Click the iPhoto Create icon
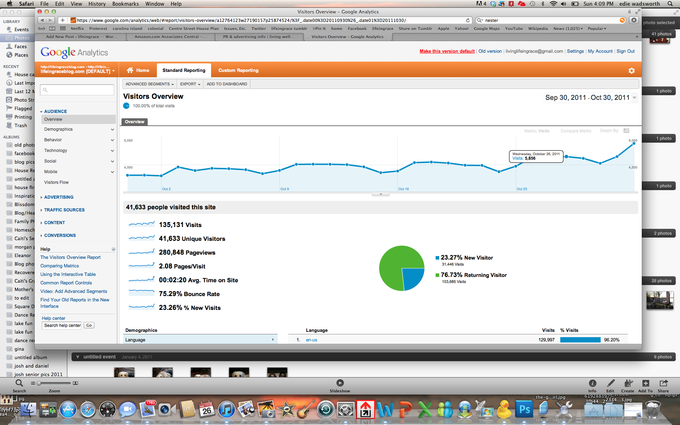Image resolution: width=680 pixels, height=425 pixels. click(x=628, y=383)
